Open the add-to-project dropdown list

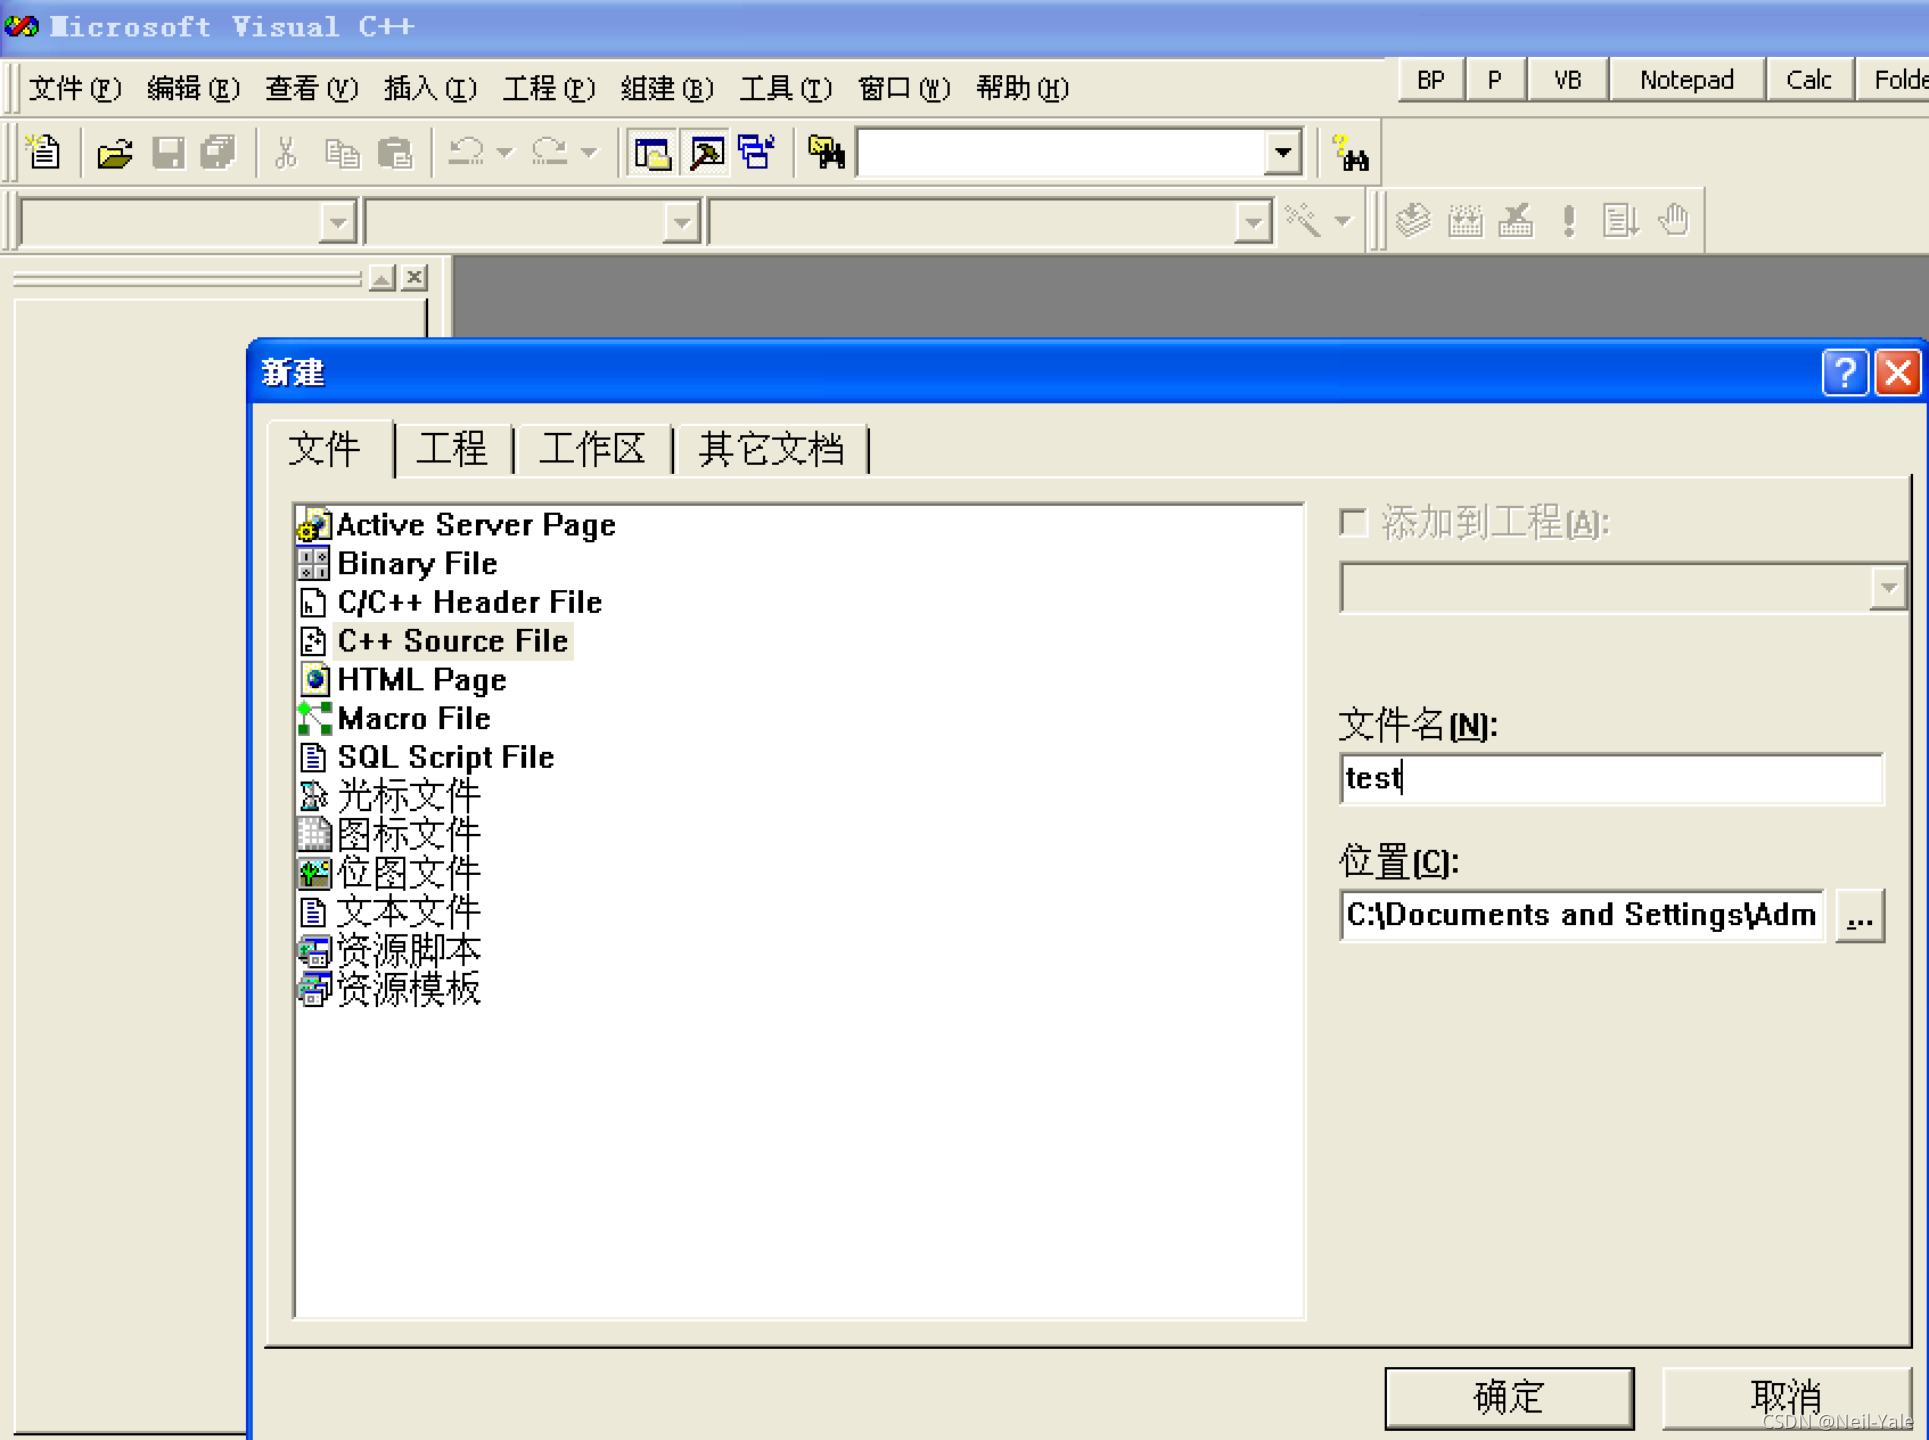point(1887,588)
